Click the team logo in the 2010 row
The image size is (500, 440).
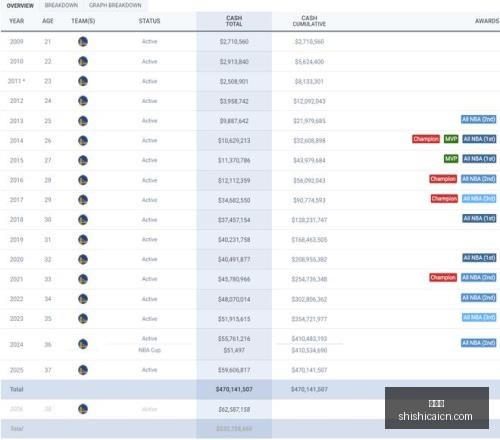83,61
